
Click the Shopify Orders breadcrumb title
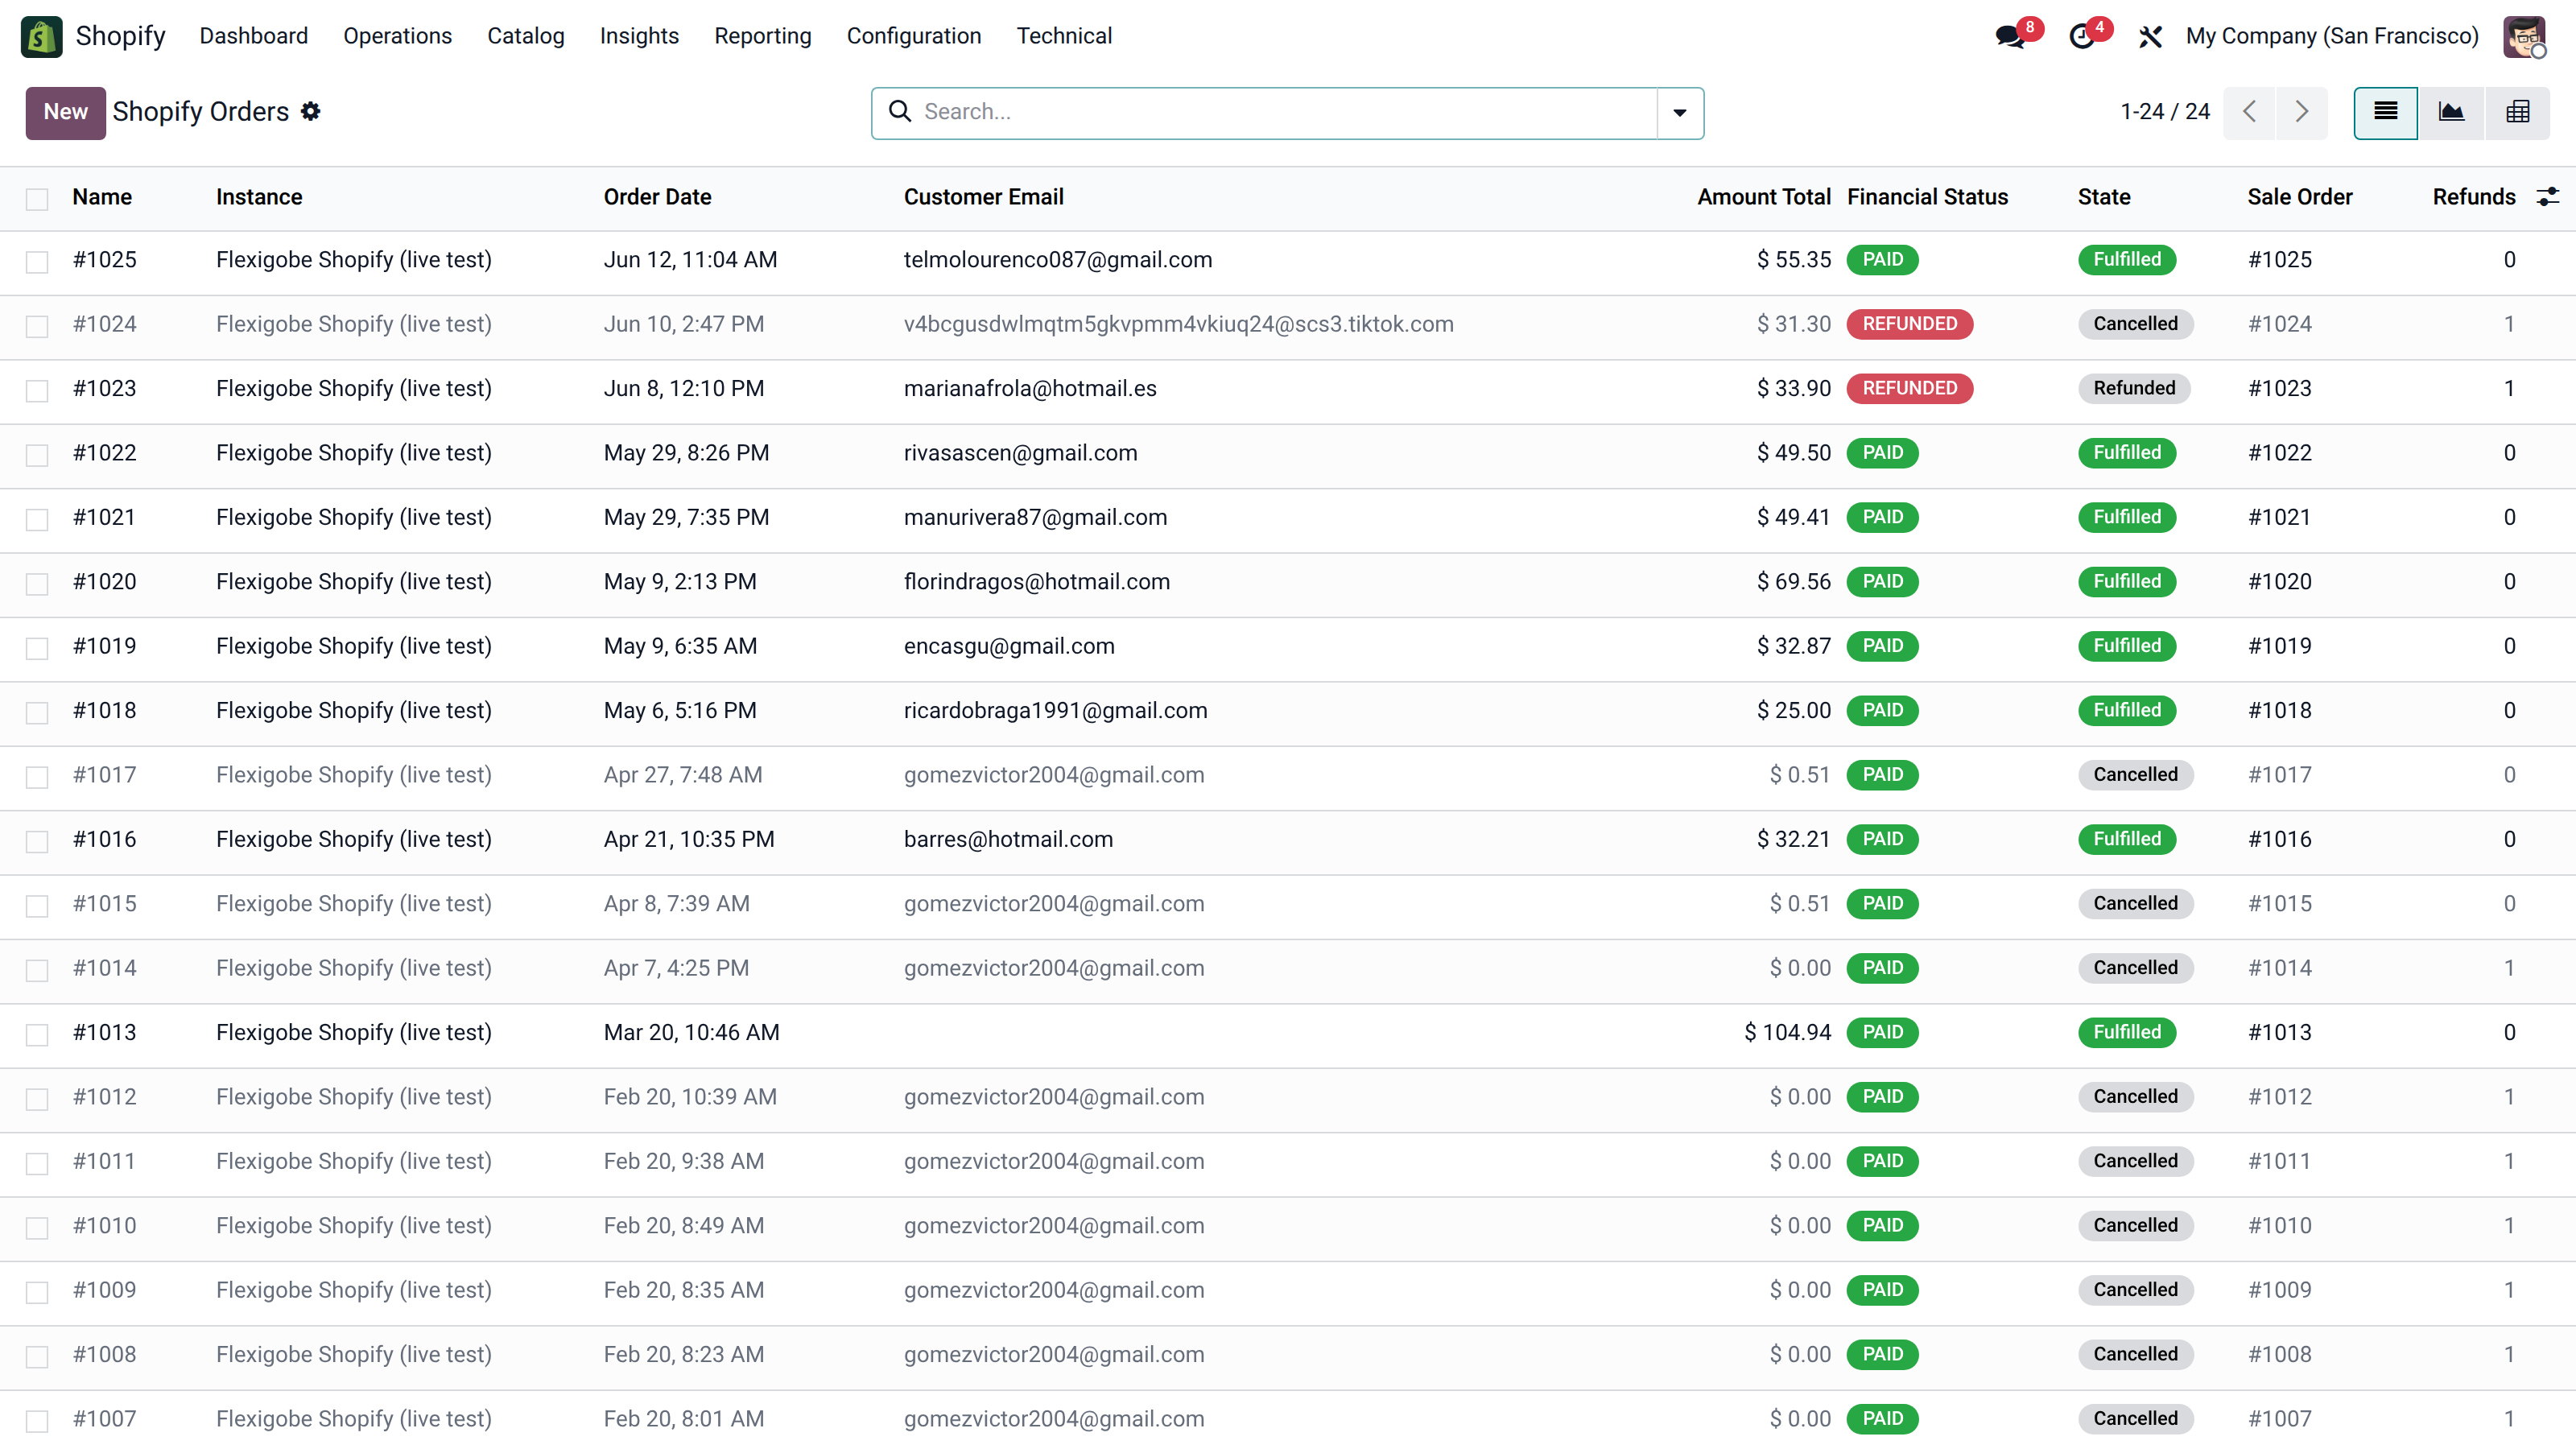[x=200, y=111]
